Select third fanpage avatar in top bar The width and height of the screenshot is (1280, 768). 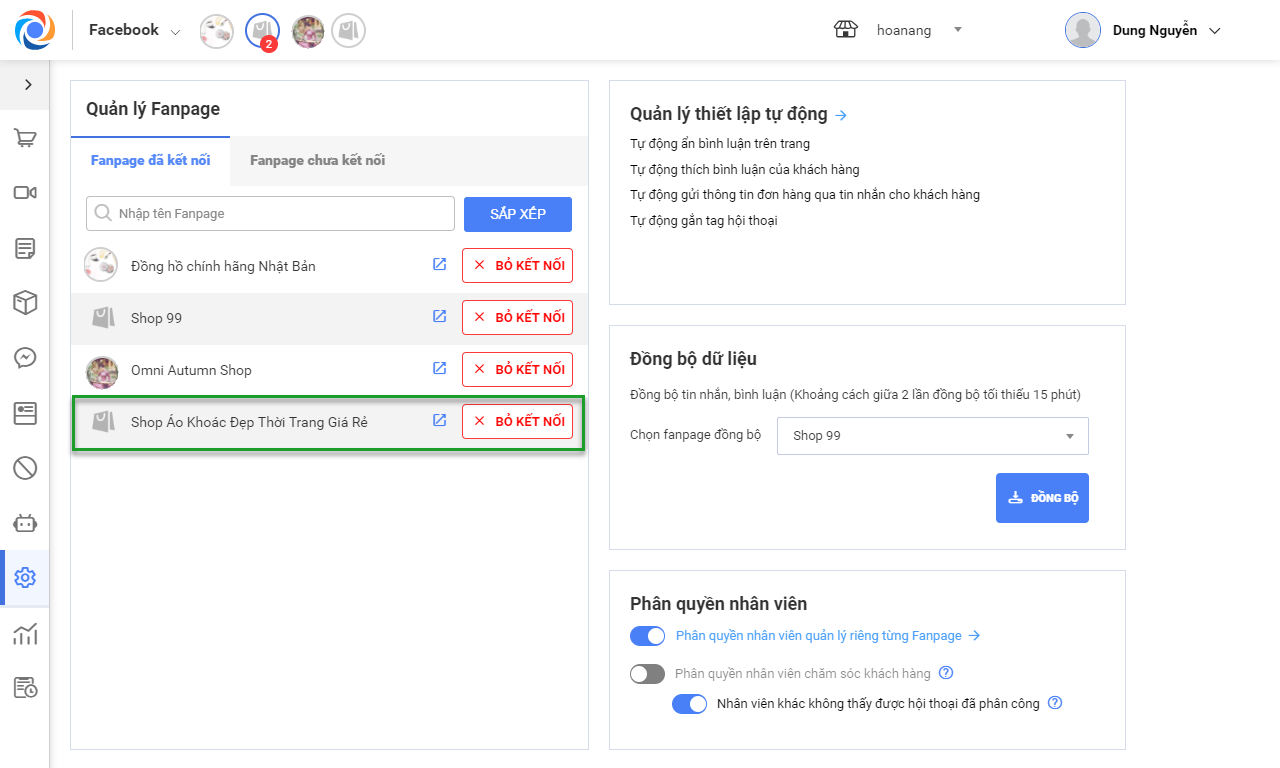click(x=307, y=31)
